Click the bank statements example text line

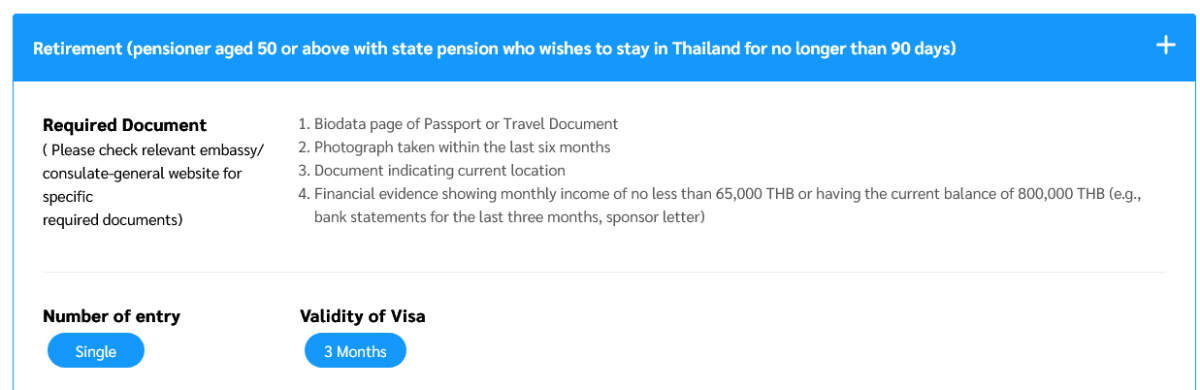(x=510, y=217)
